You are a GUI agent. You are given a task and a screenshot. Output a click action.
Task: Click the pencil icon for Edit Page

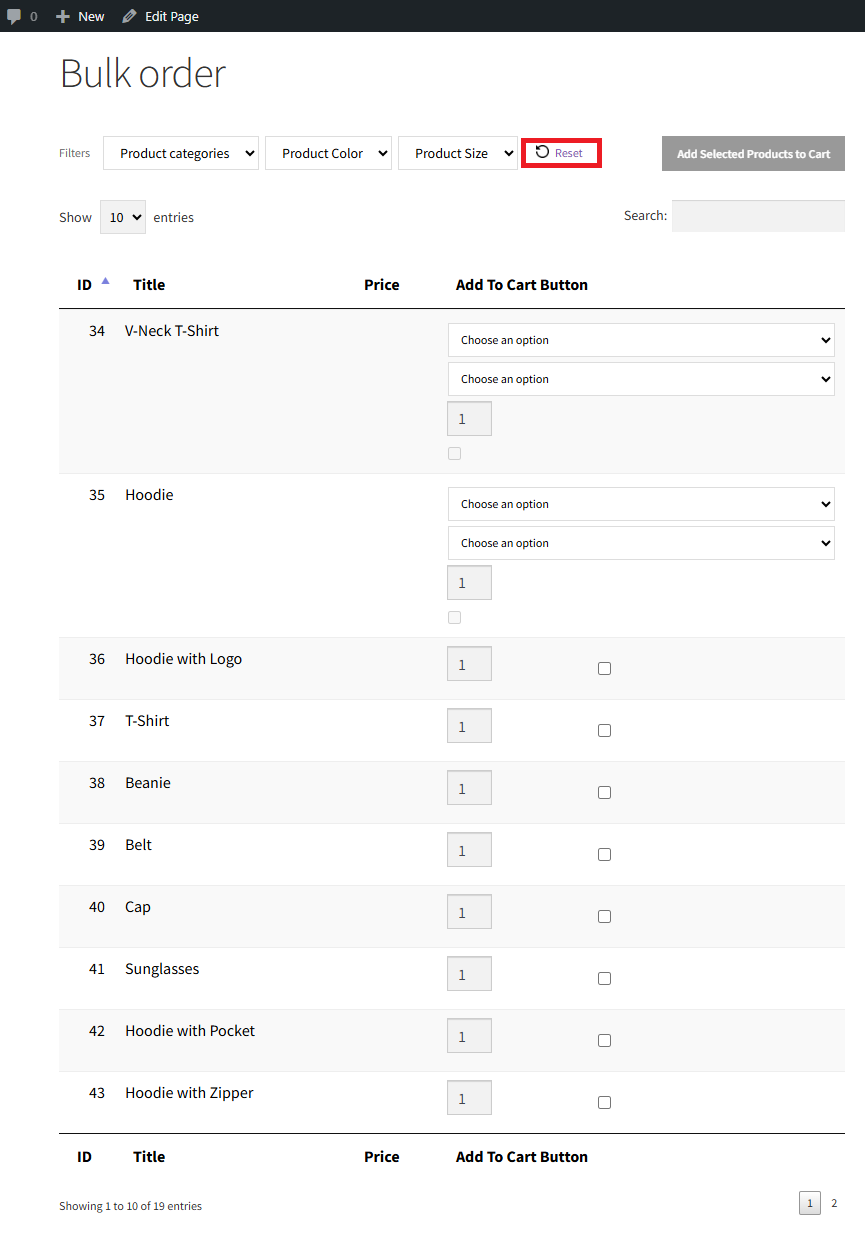(129, 16)
